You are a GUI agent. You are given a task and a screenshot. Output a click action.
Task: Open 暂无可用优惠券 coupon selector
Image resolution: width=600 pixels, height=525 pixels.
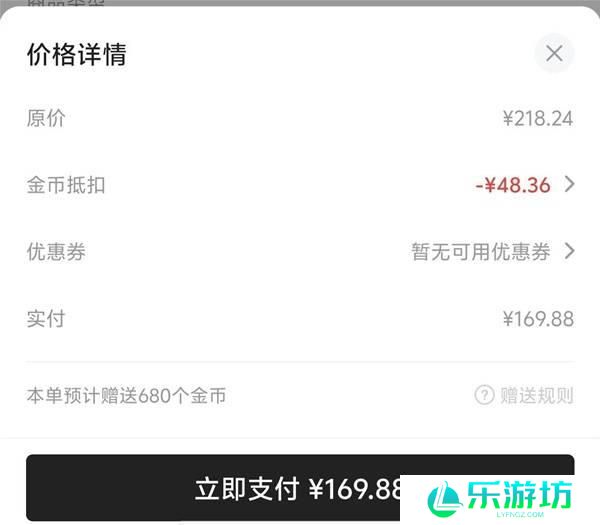click(x=481, y=252)
